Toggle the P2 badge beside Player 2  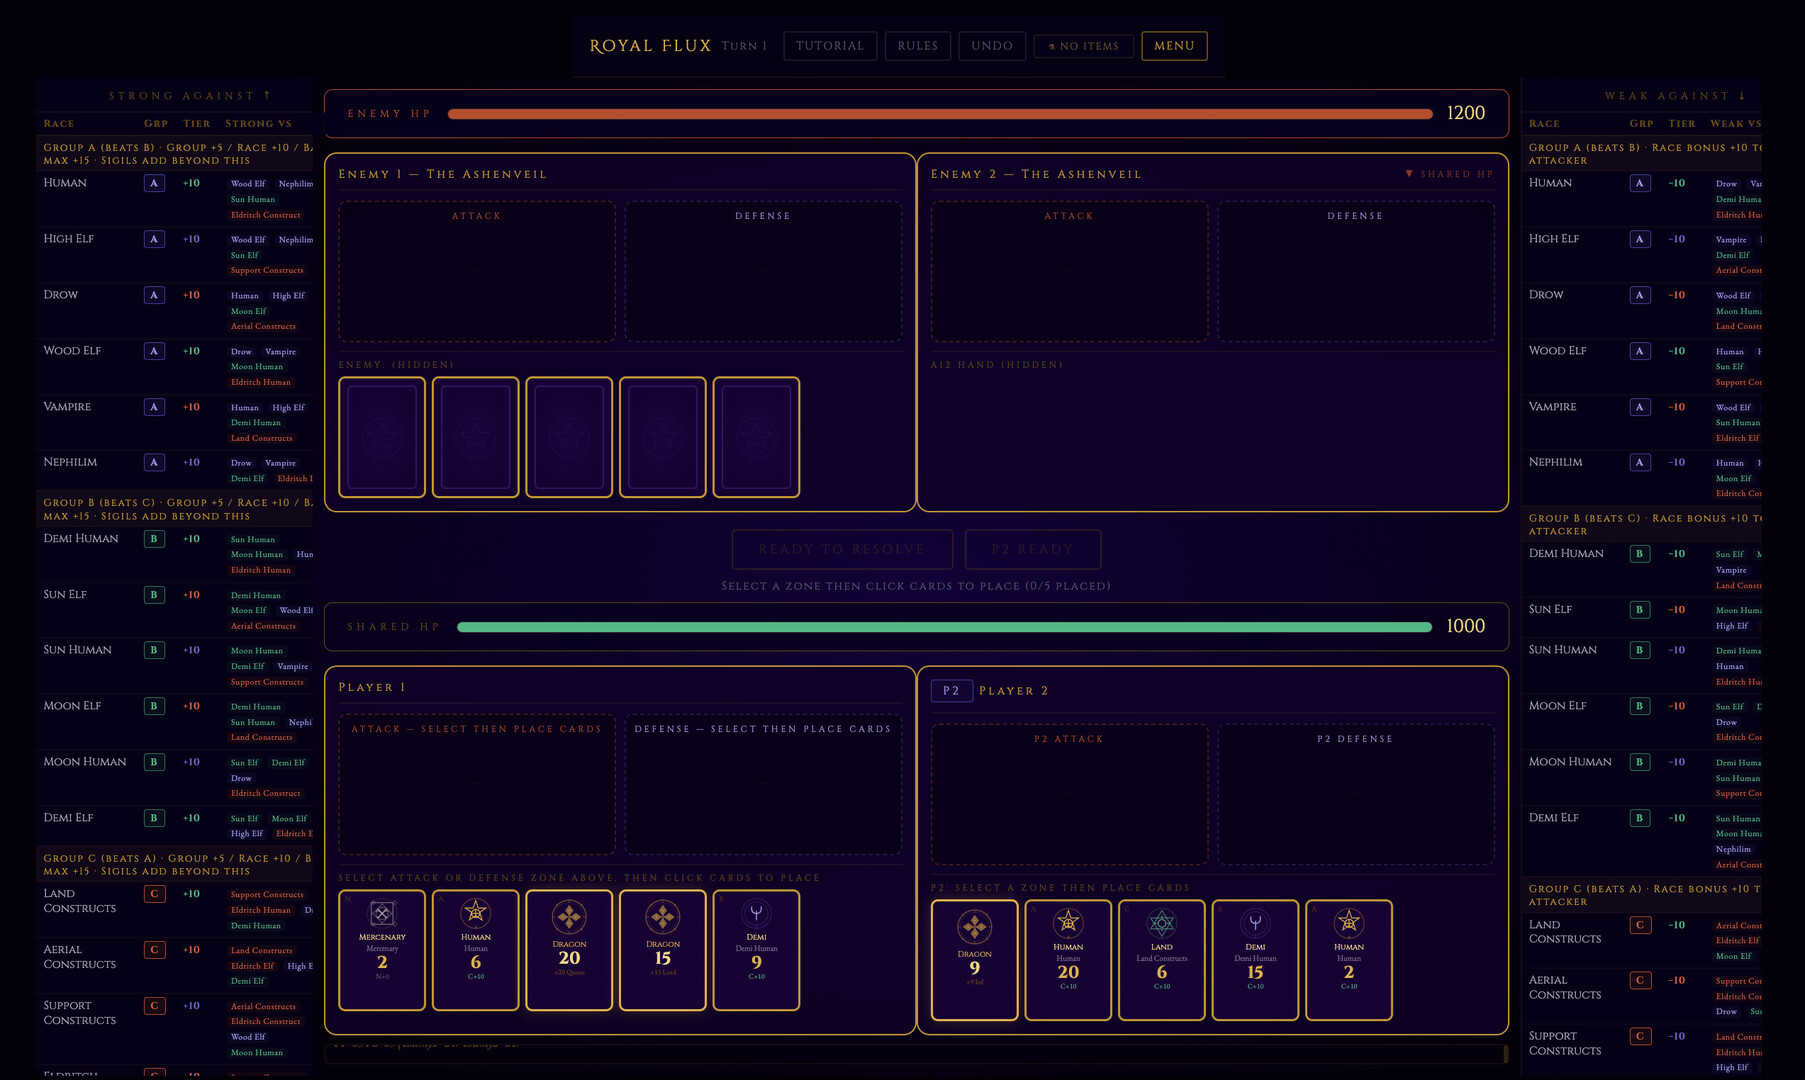tap(951, 691)
